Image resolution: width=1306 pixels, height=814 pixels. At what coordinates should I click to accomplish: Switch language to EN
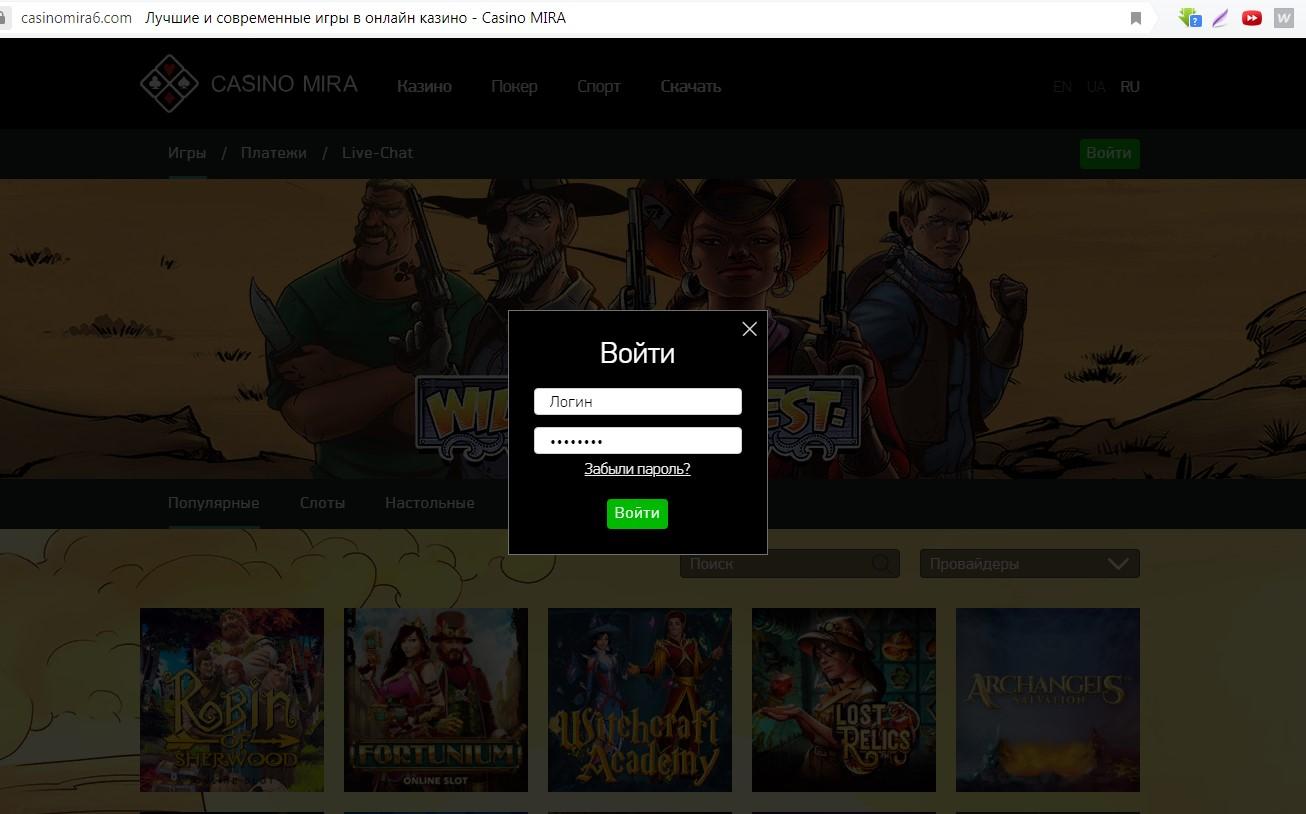click(x=1062, y=87)
